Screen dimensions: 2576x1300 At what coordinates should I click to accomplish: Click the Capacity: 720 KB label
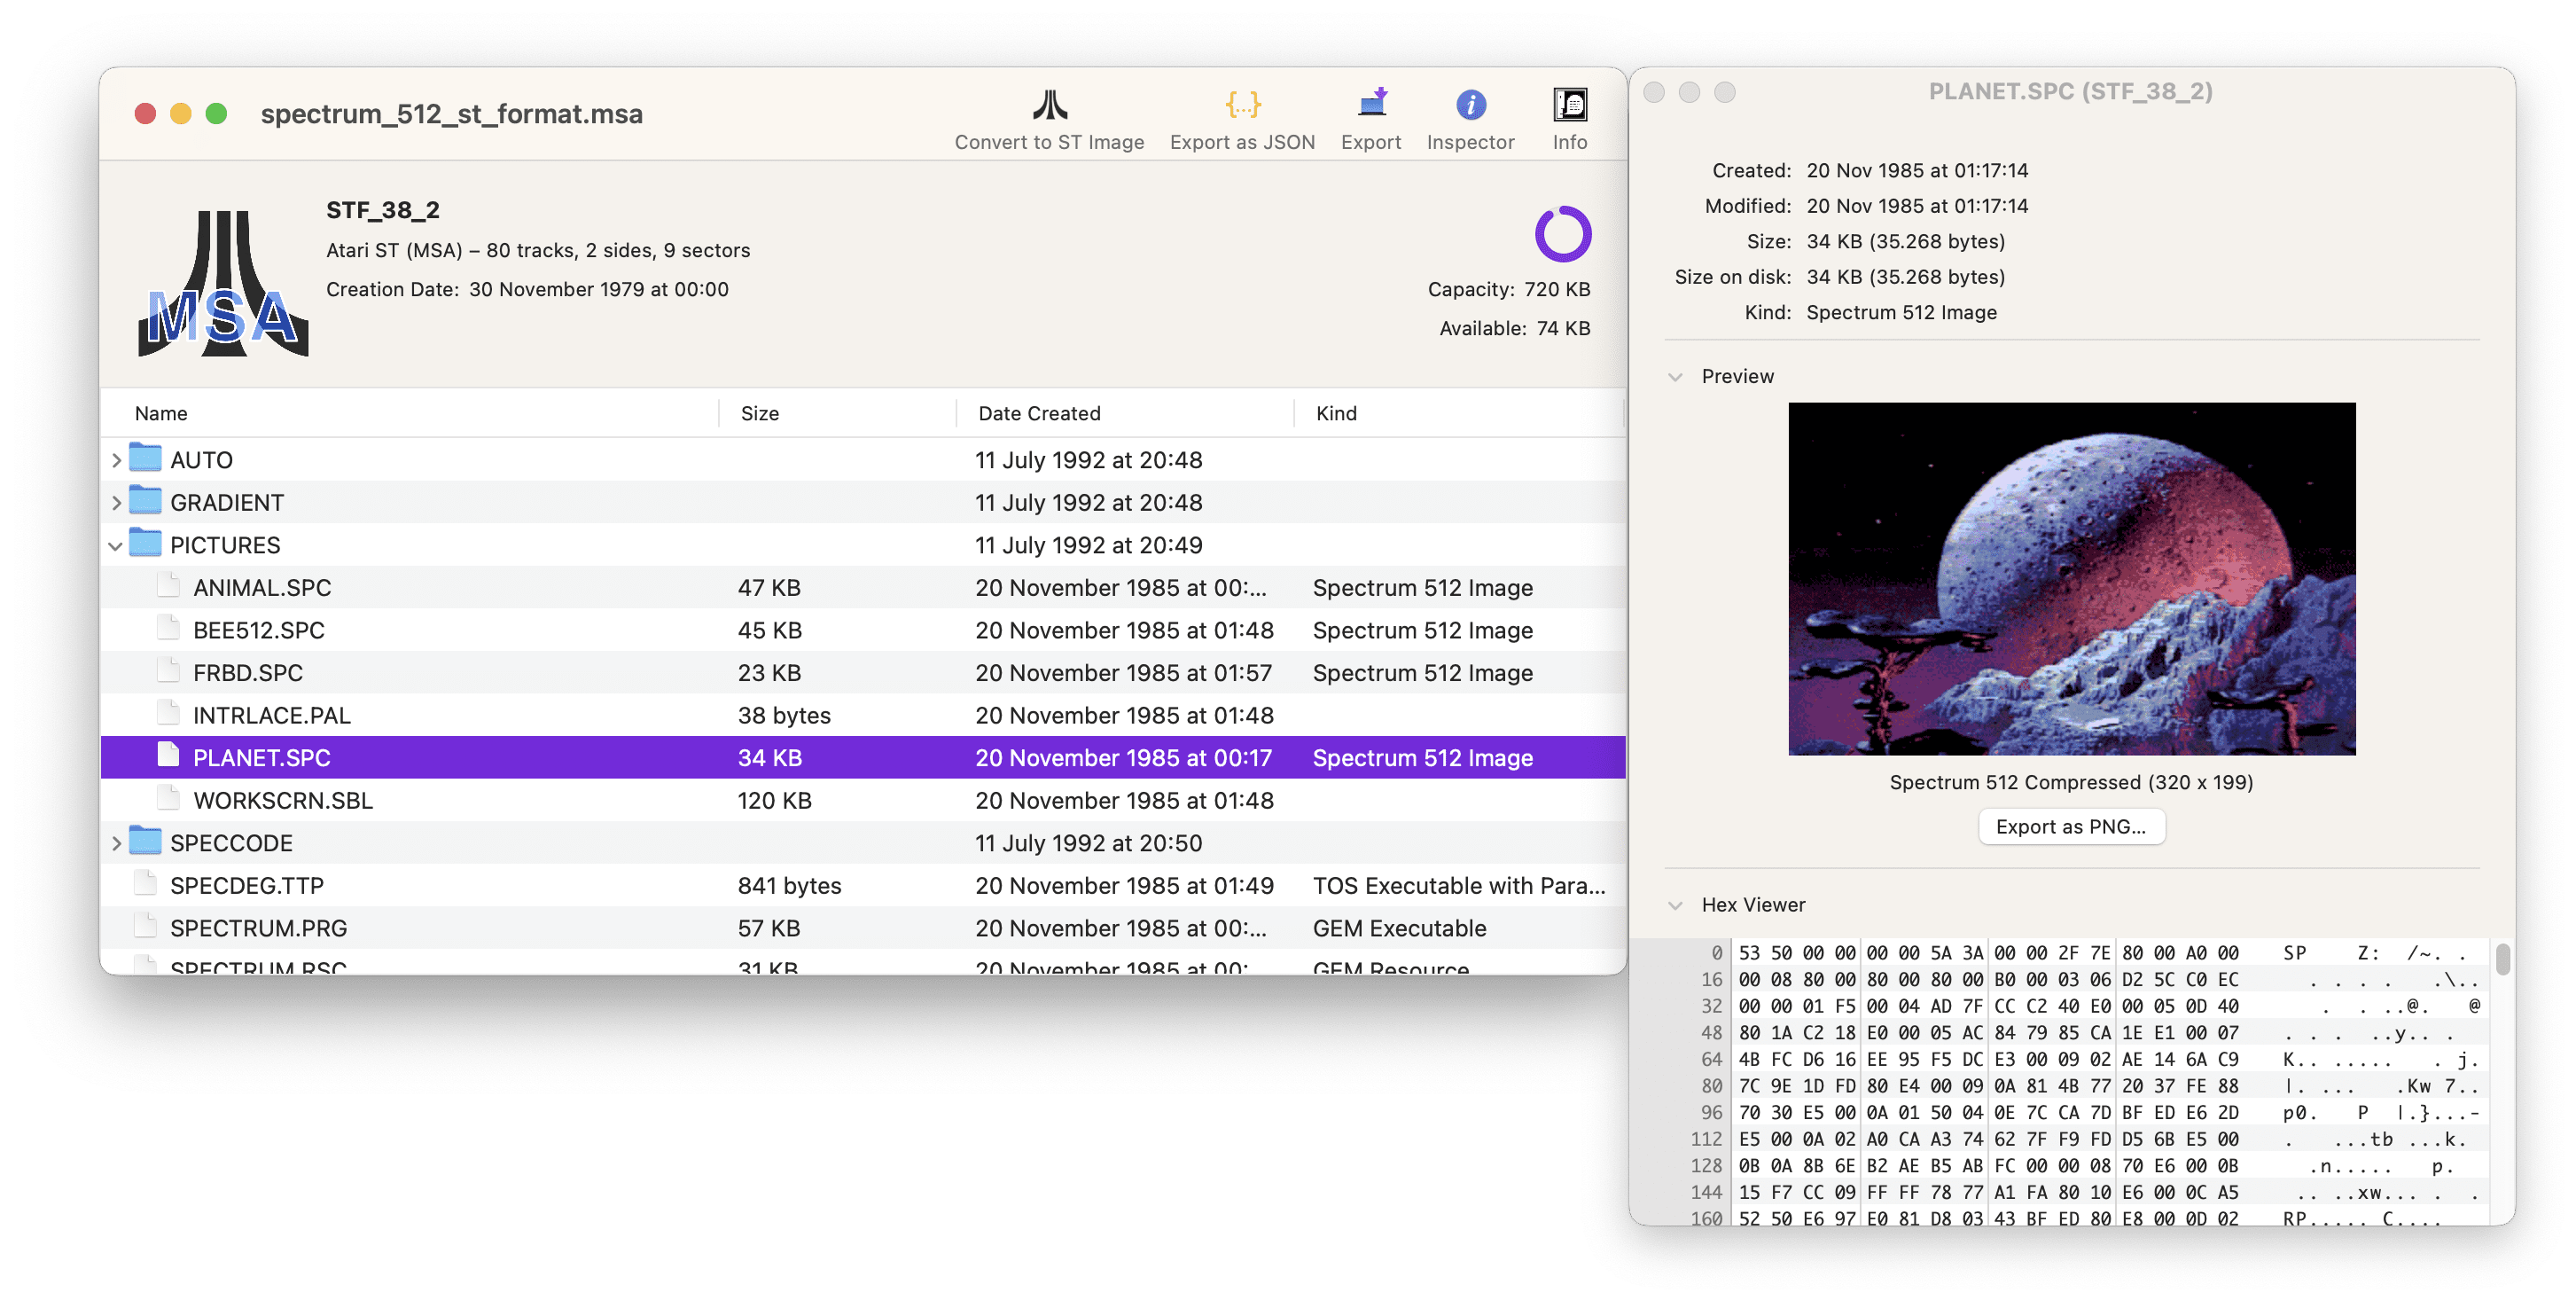(1509, 289)
